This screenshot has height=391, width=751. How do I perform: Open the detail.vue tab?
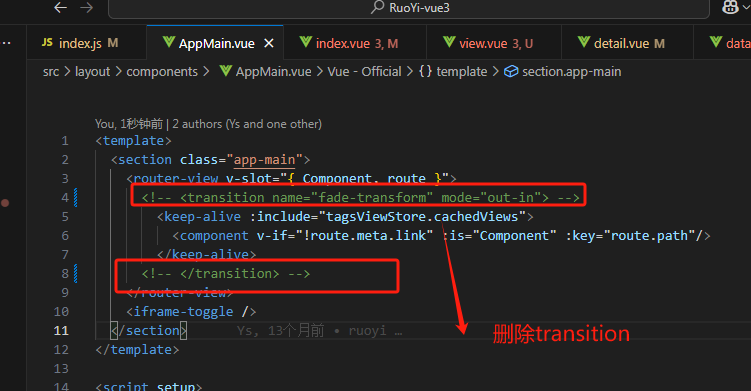point(627,43)
